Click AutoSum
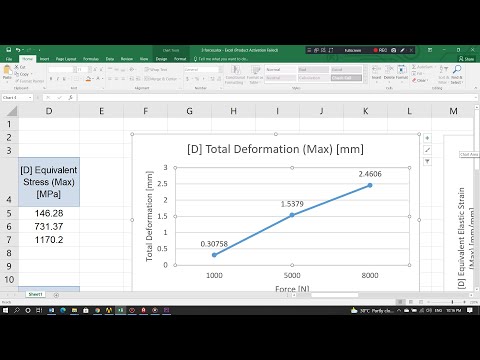 point(422,67)
